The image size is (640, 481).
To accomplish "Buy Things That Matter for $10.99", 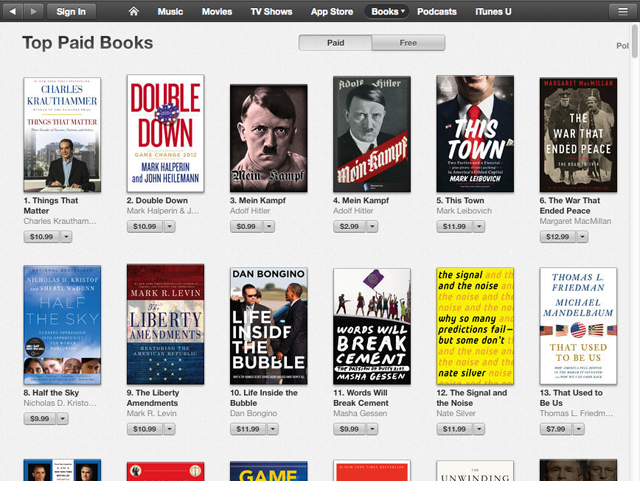I will point(42,237).
